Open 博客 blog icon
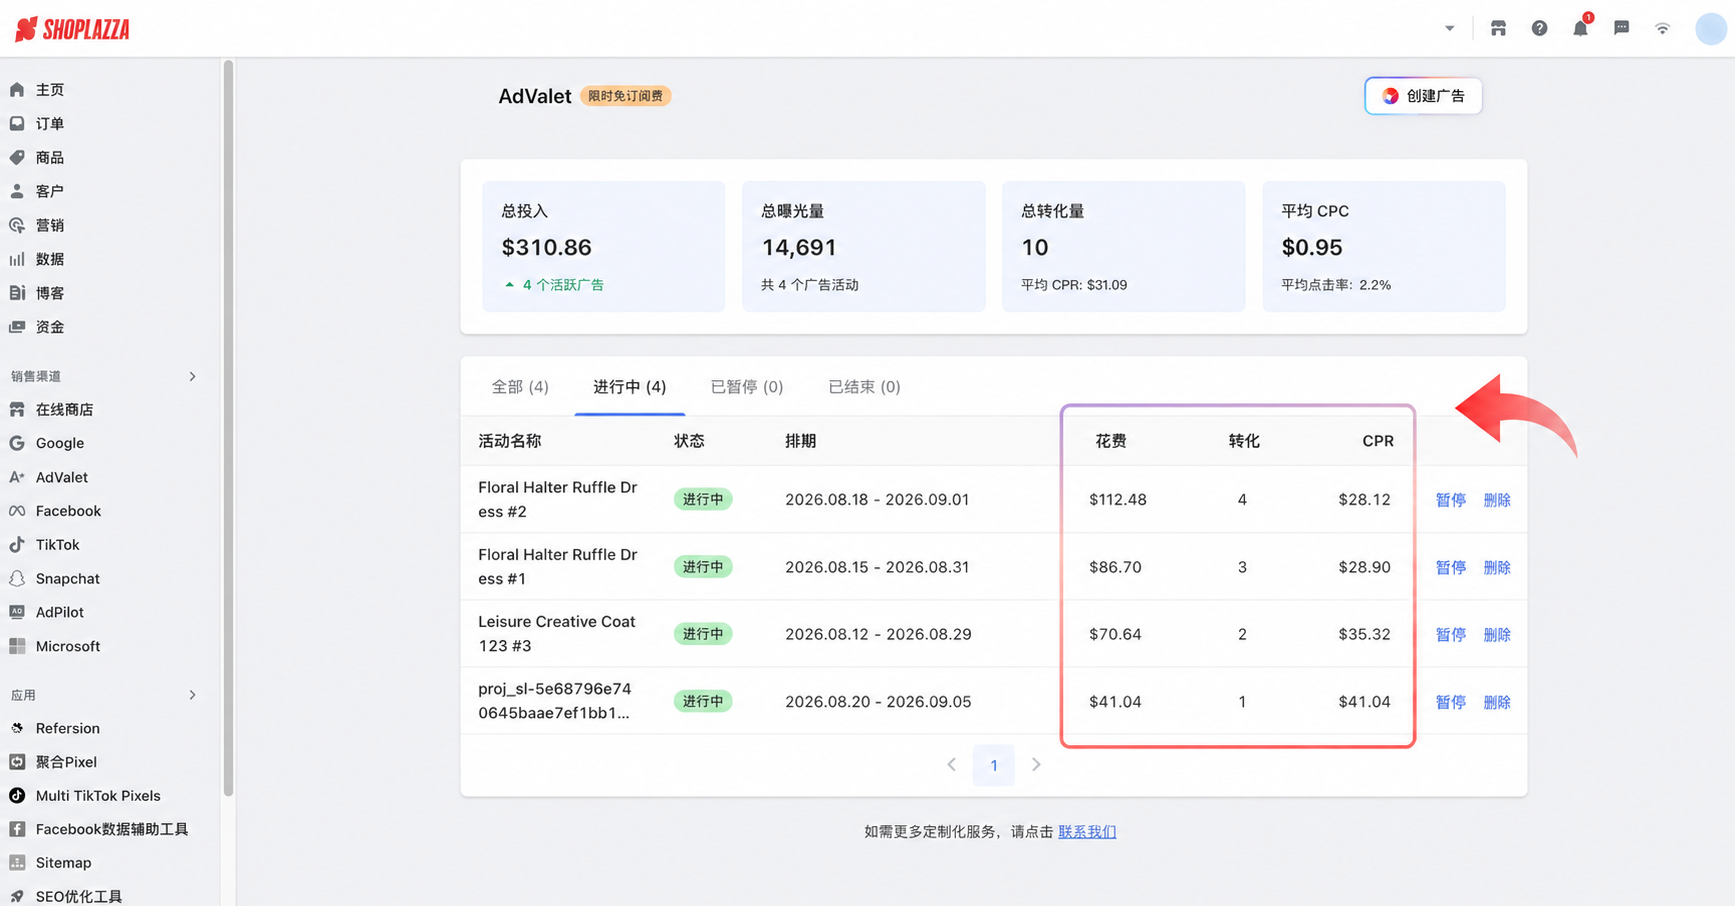 (17, 293)
